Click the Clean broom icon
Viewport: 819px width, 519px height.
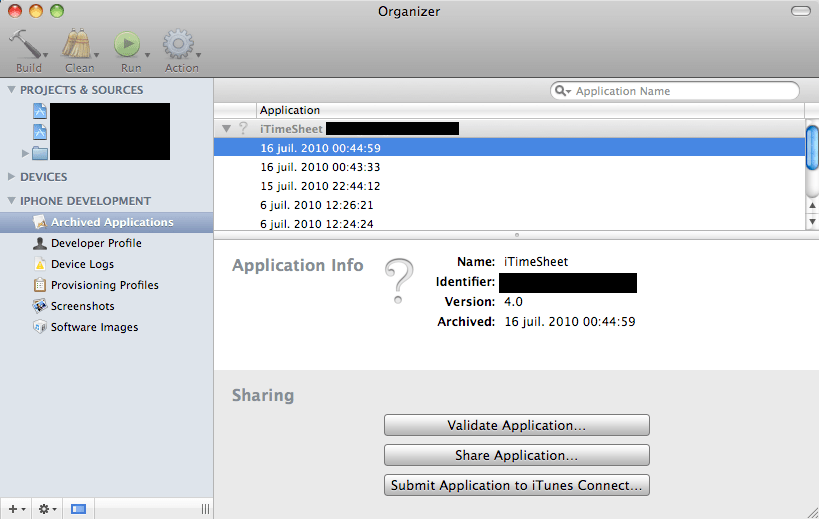coord(77,44)
